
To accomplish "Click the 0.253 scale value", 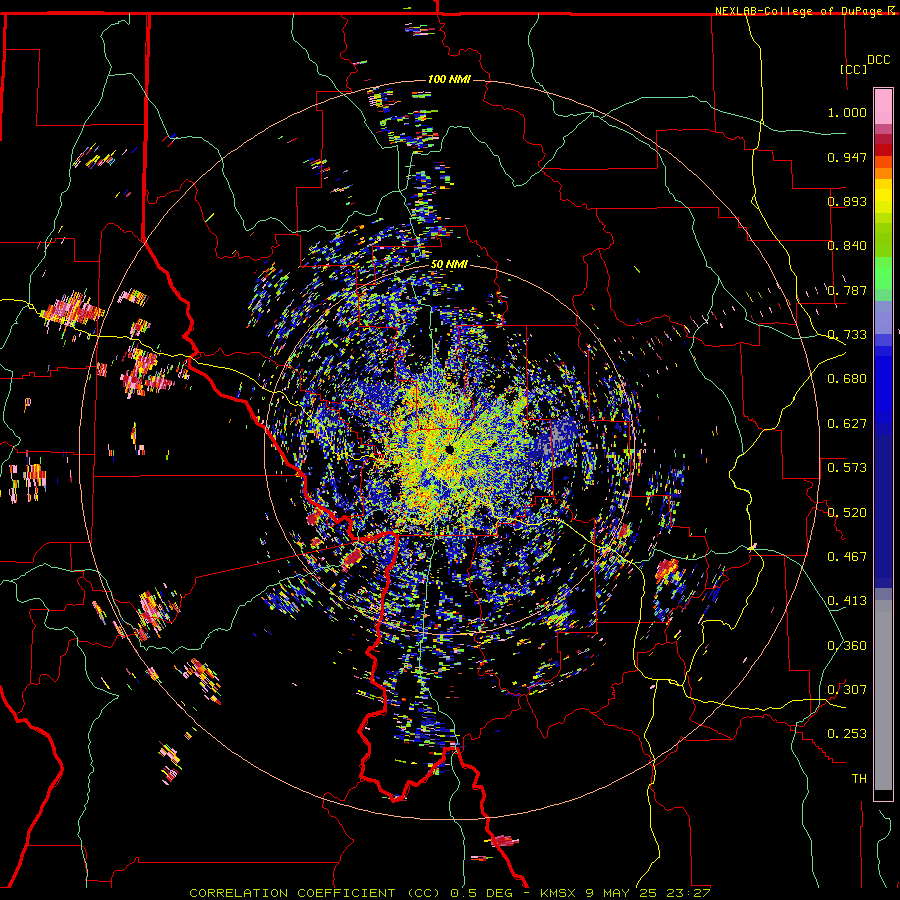I will pos(847,734).
